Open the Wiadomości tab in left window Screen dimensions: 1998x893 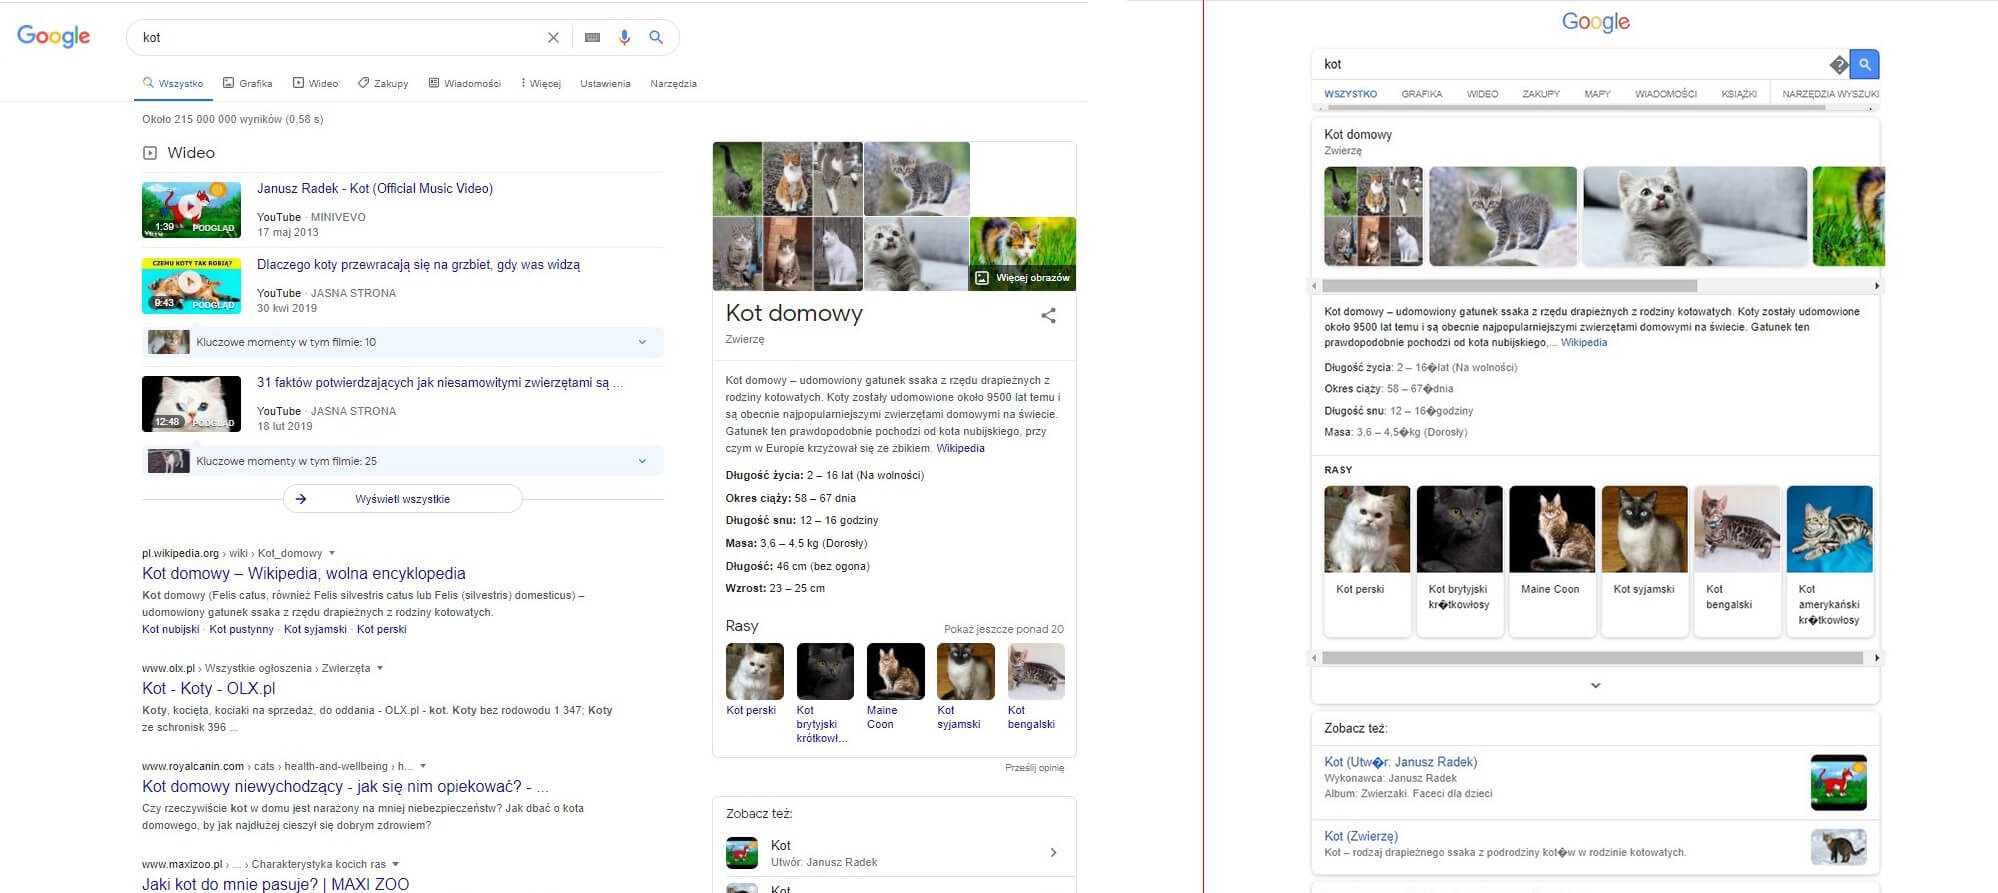(x=465, y=83)
